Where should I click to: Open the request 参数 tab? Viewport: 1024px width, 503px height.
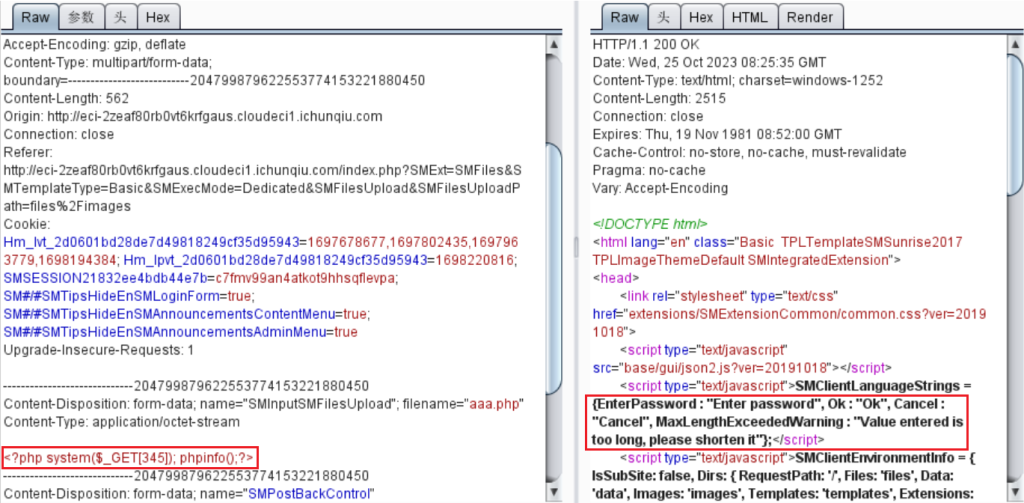[81, 16]
